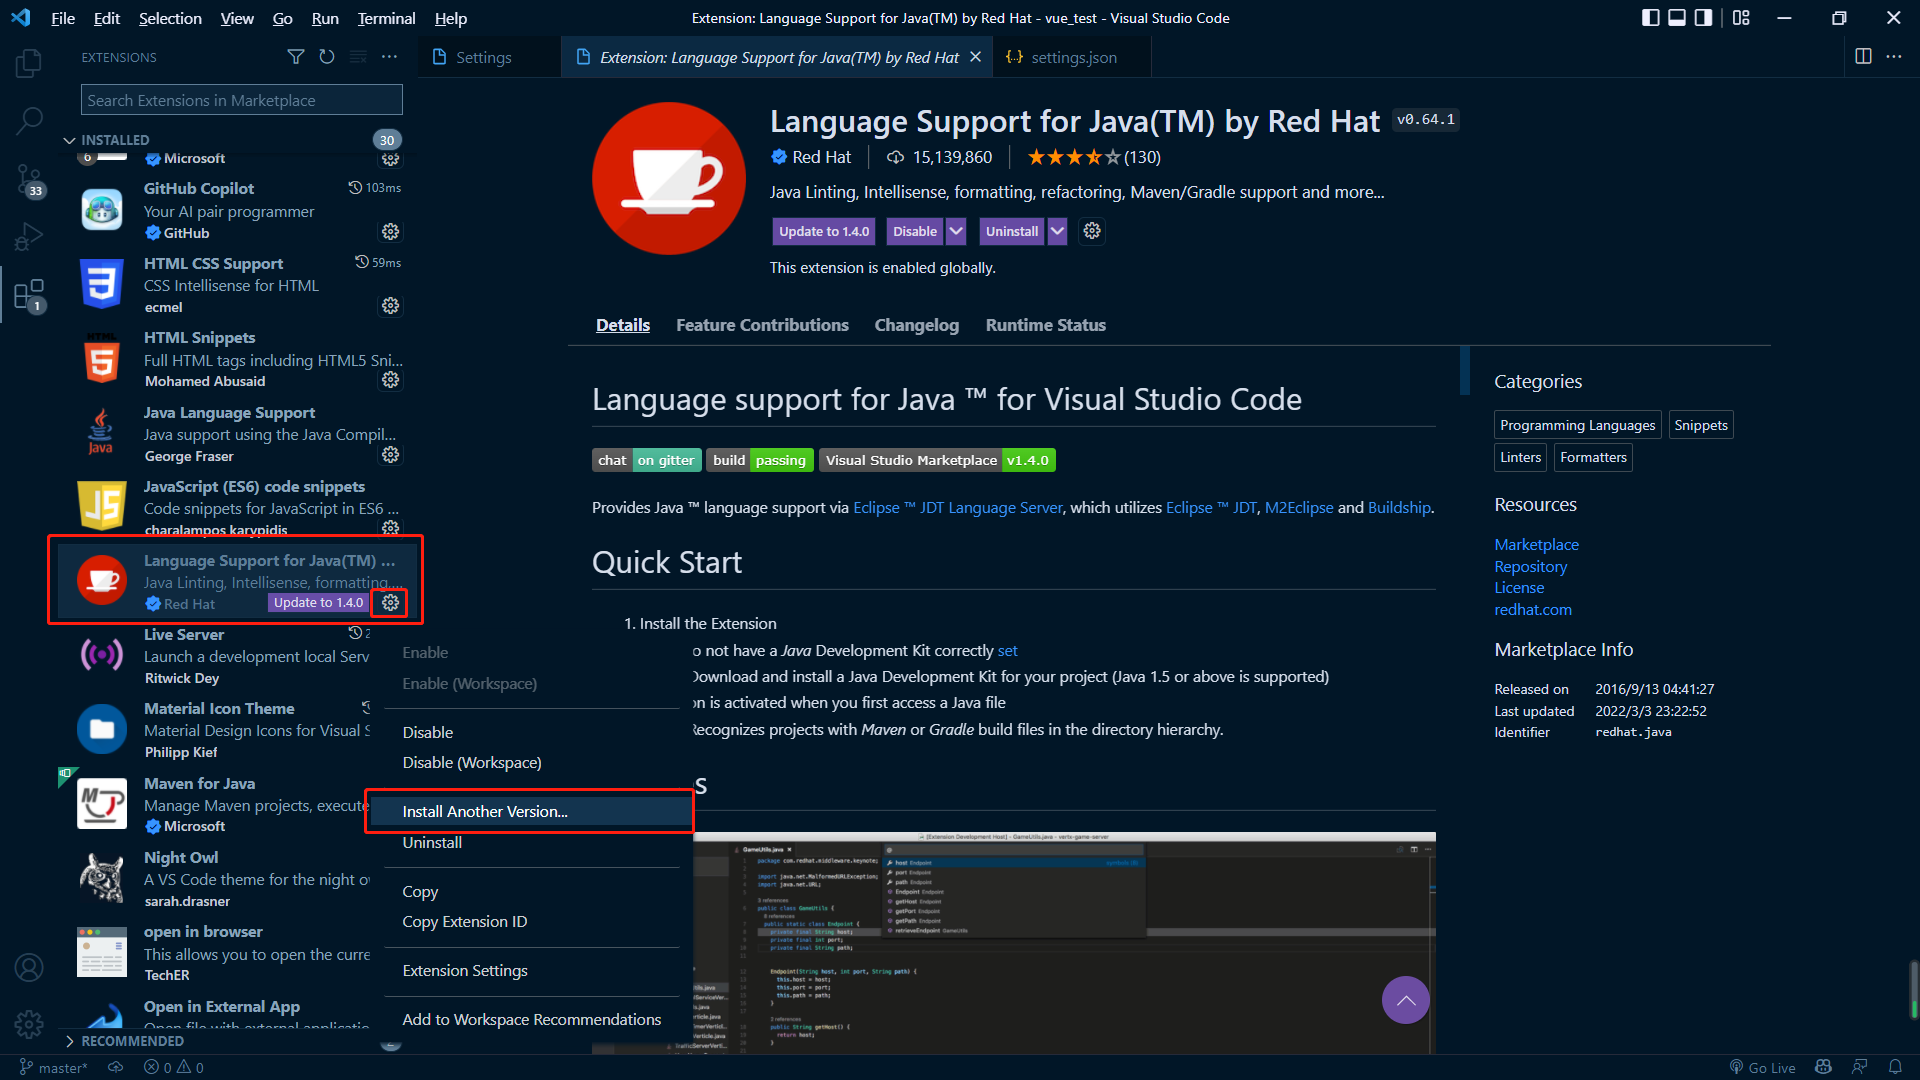Customize layout icon in title bar
Viewport: 1920px width, 1080px height.
[x=1741, y=18]
